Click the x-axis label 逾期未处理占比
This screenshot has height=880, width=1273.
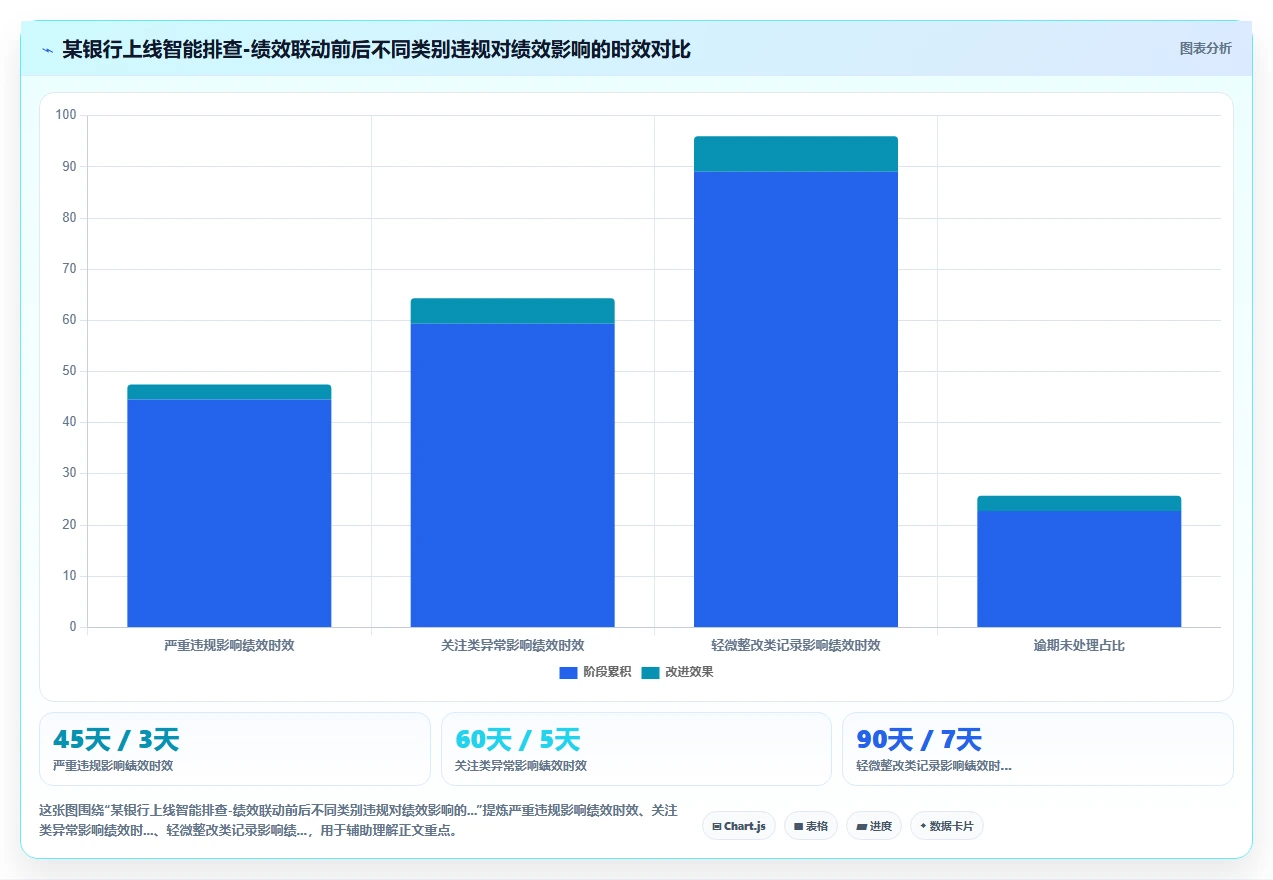point(1078,646)
